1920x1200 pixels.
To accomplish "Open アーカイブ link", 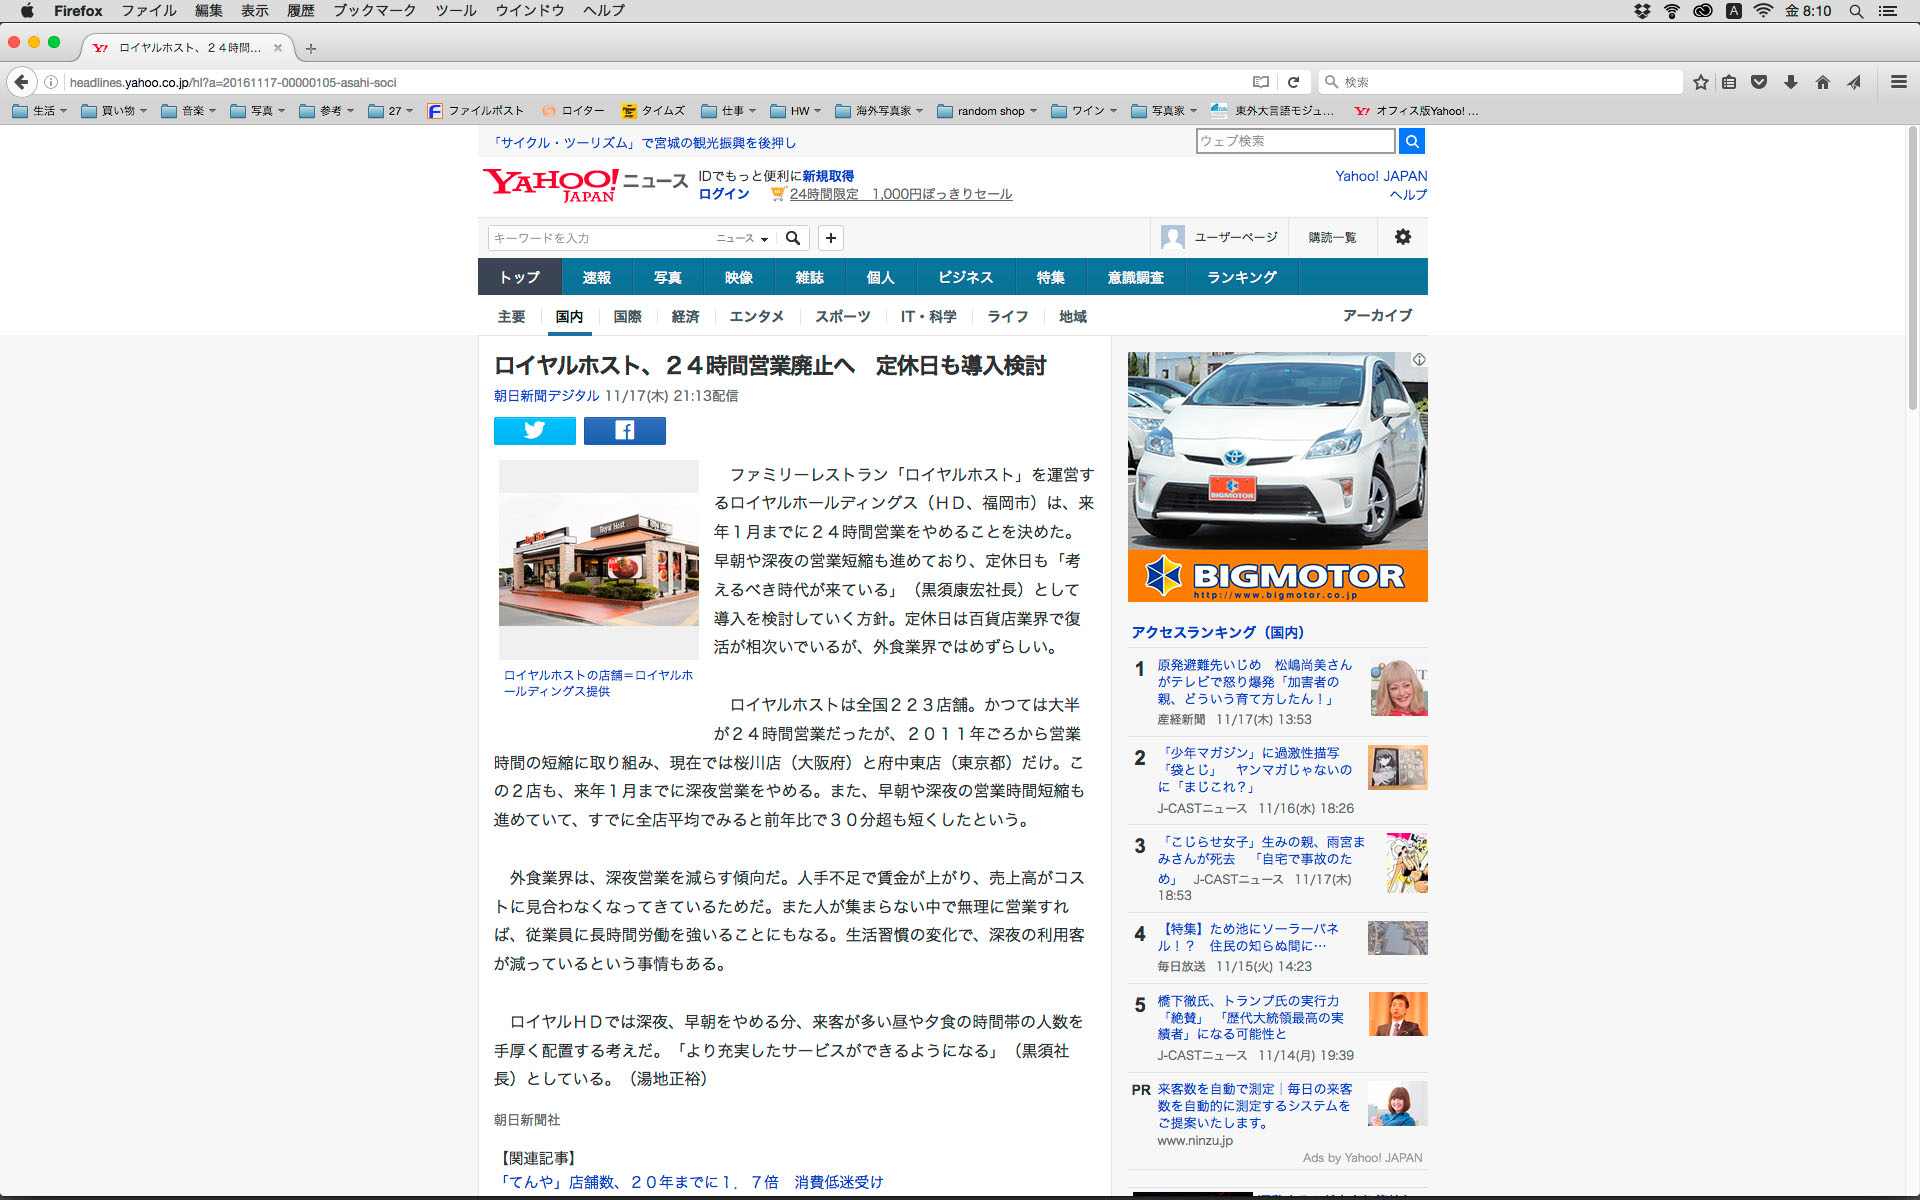I will point(1377,315).
